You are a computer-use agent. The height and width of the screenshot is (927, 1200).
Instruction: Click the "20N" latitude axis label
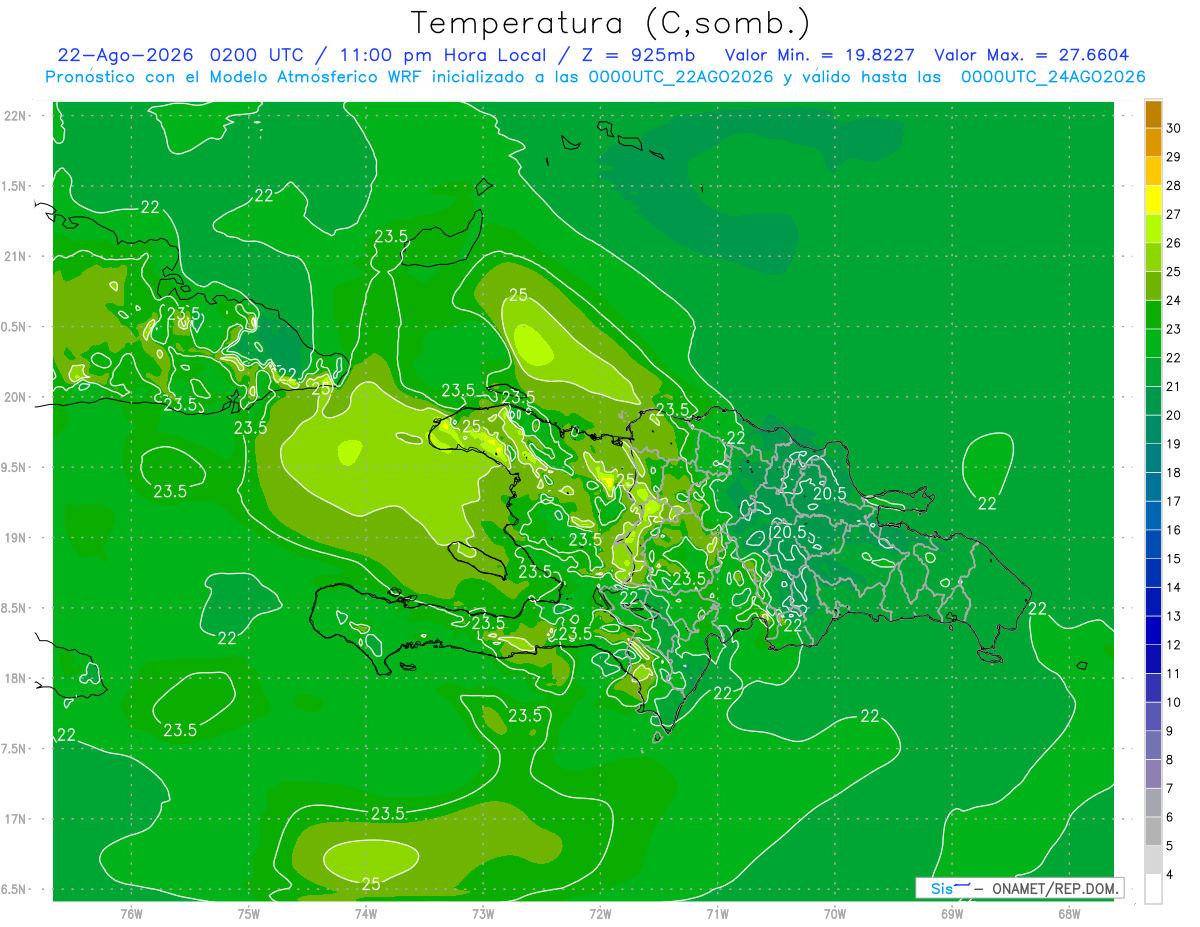[x=15, y=397]
